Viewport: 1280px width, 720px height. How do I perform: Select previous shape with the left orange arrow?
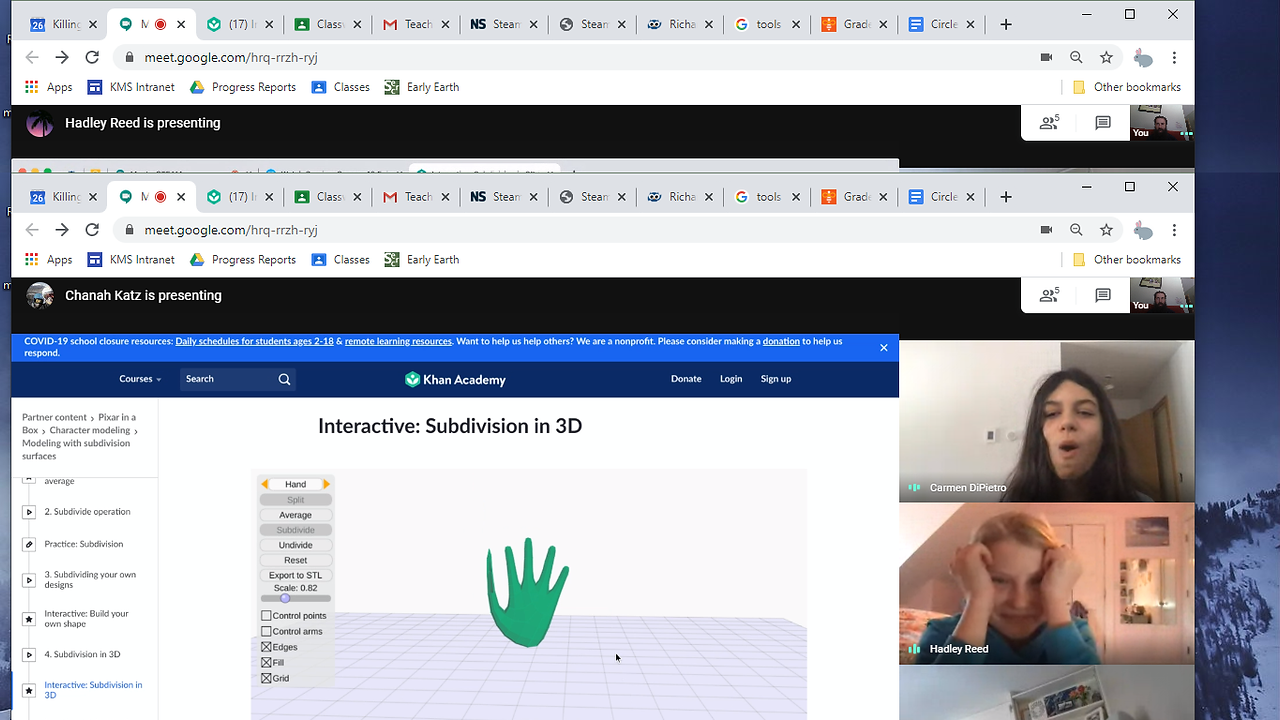(265, 484)
